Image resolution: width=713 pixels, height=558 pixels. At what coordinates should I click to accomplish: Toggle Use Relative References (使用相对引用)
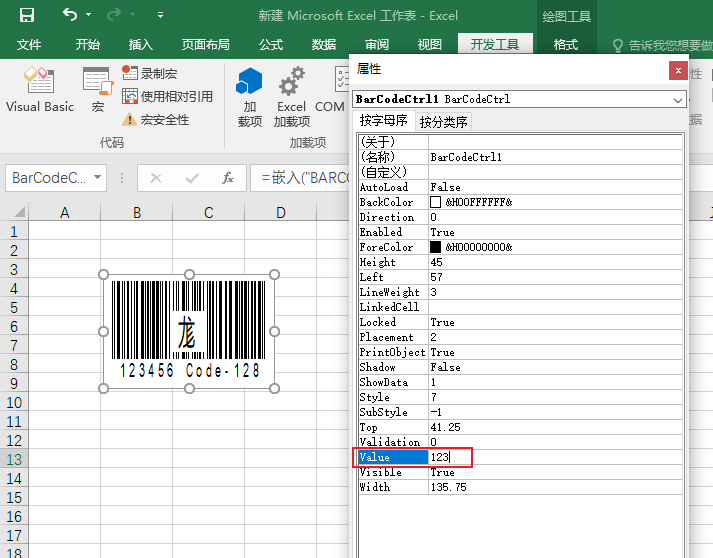point(167,96)
